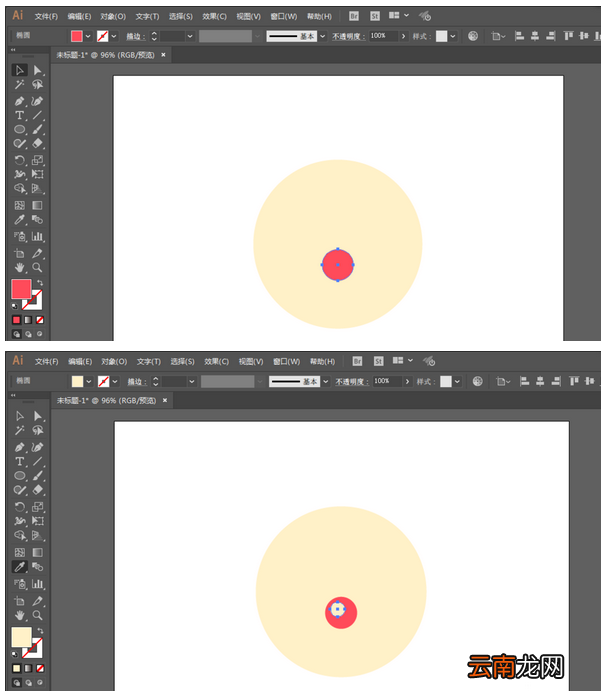Click the 描边 stroke link in upper window

pos(135,36)
